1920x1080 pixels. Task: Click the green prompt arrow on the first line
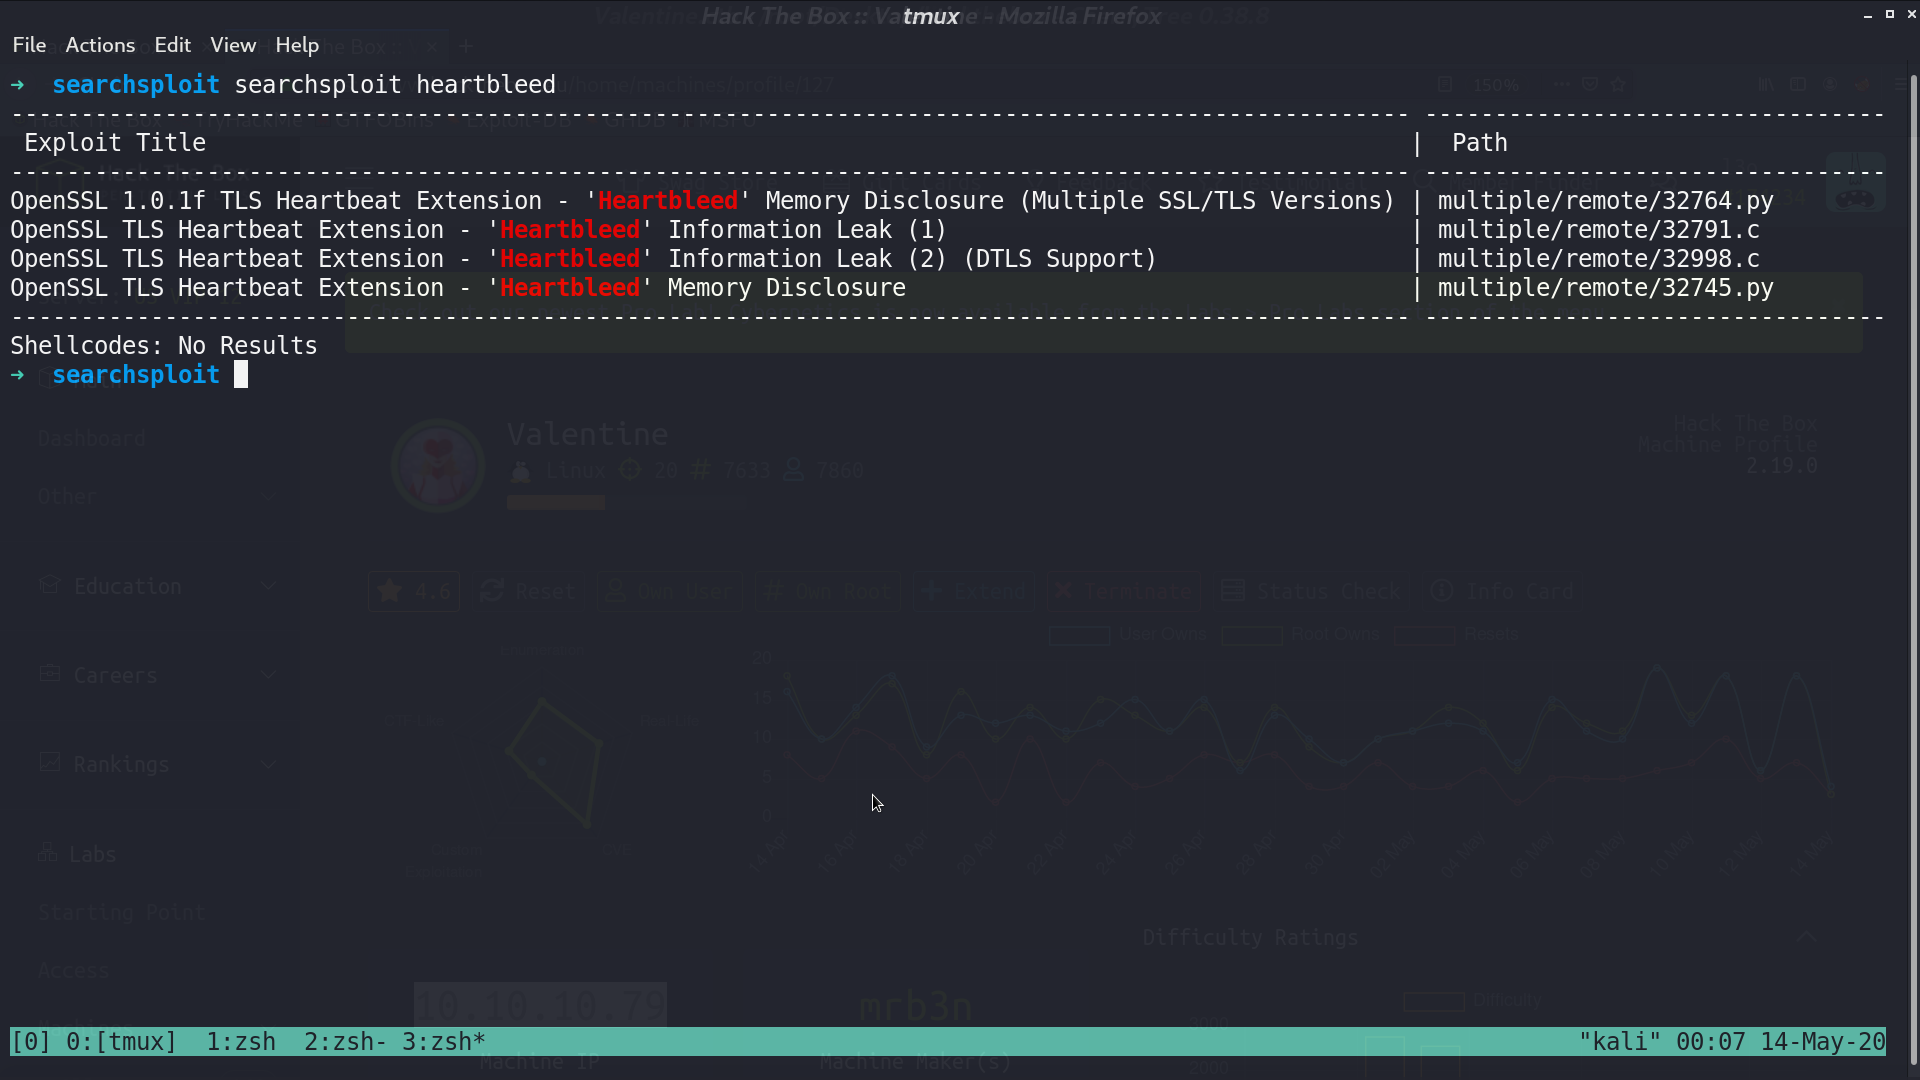click(x=17, y=85)
